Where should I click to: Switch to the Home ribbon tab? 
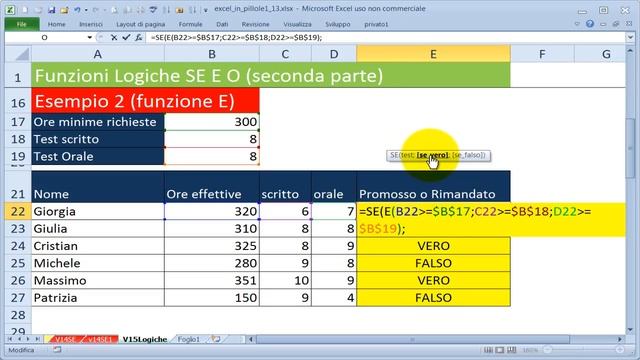pyautogui.click(x=56, y=24)
